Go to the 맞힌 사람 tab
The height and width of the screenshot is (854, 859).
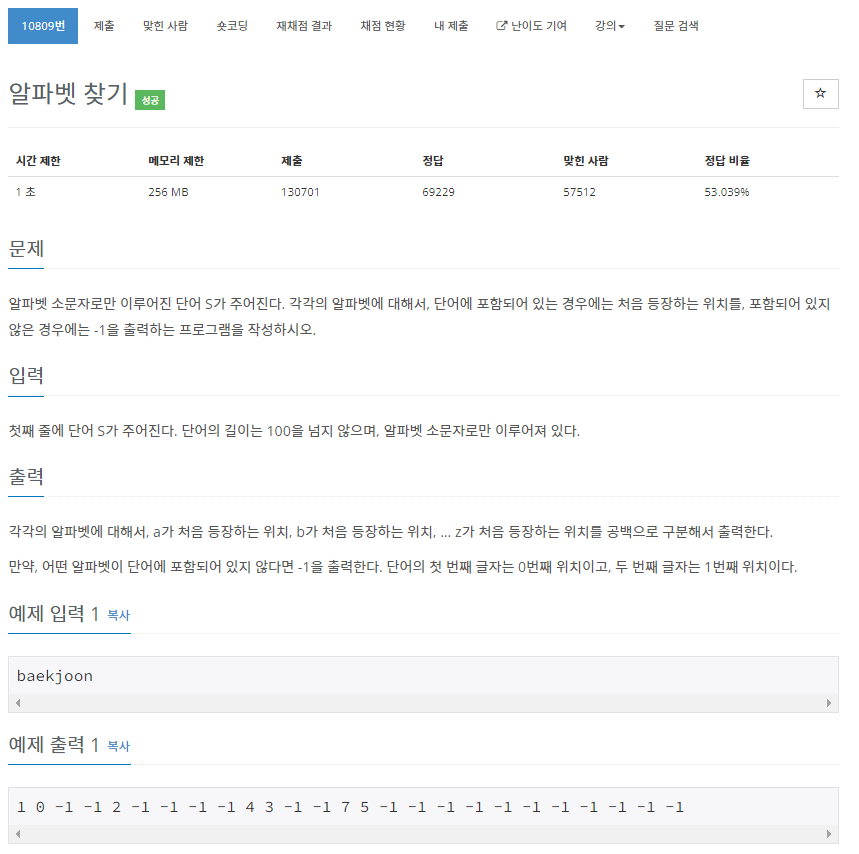(x=165, y=26)
